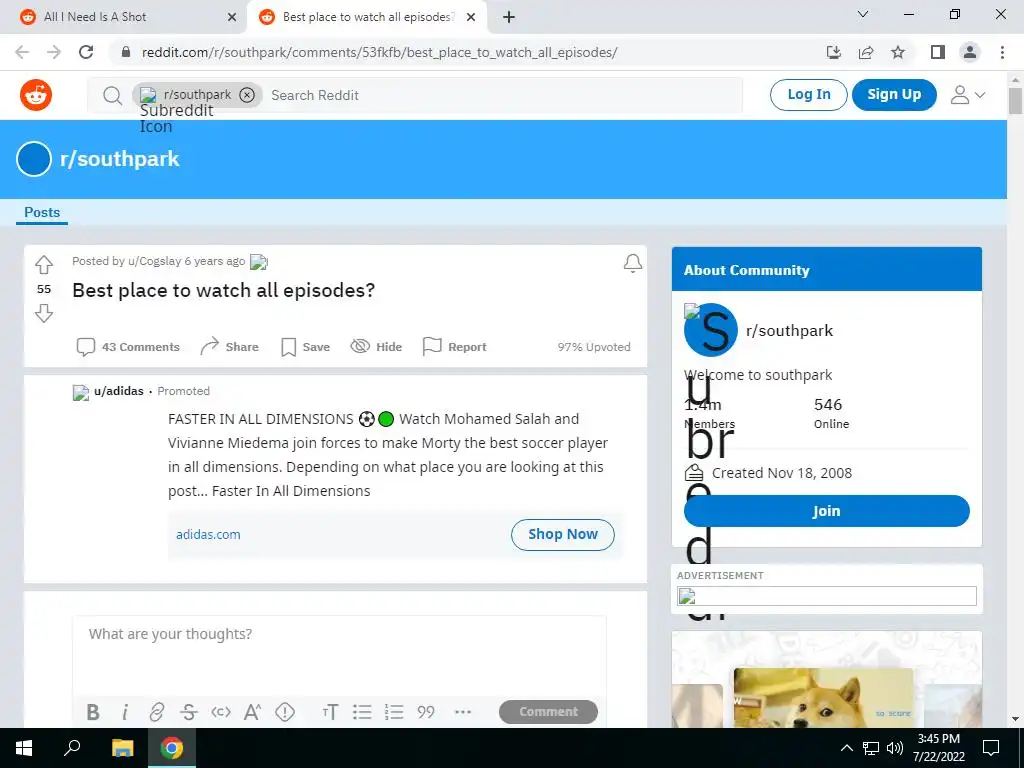Image resolution: width=1024 pixels, height=768 pixels.
Task: Open the user account dropdown menu
Action: point(968,95)
